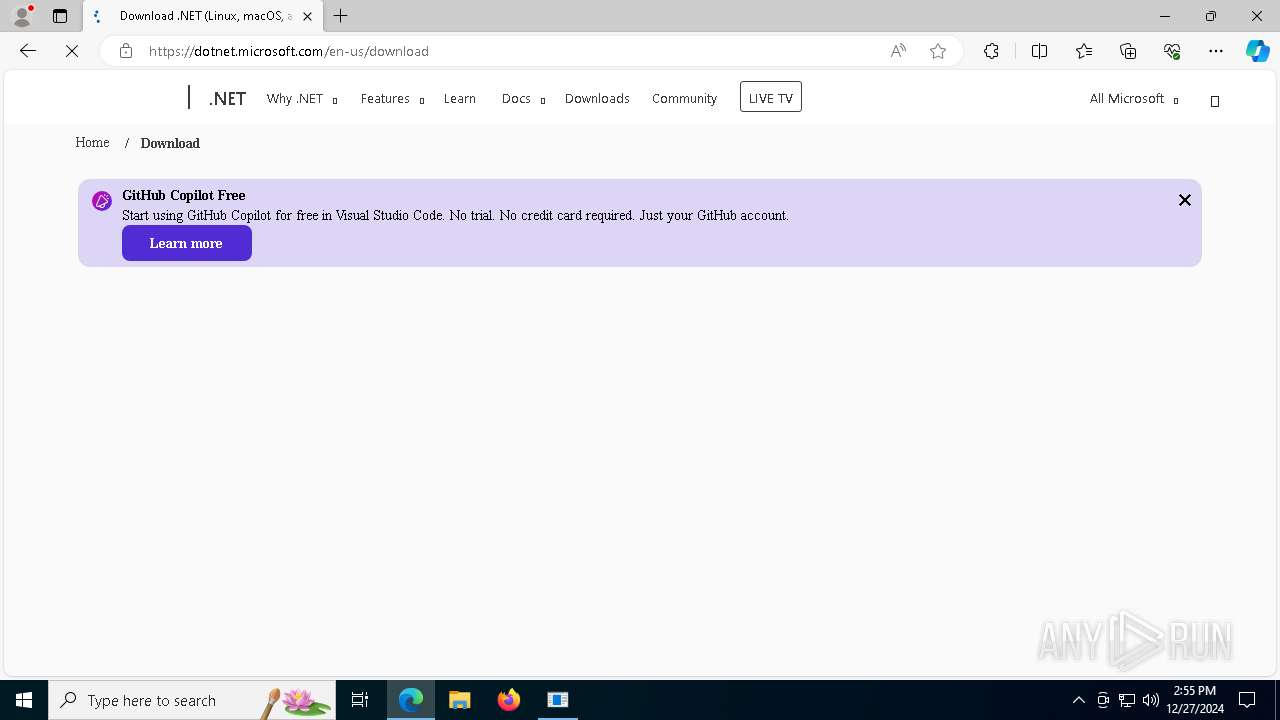Viewport: 1280px width, 720px height.
Task: Open the Learn page
Action: (460, 98)
